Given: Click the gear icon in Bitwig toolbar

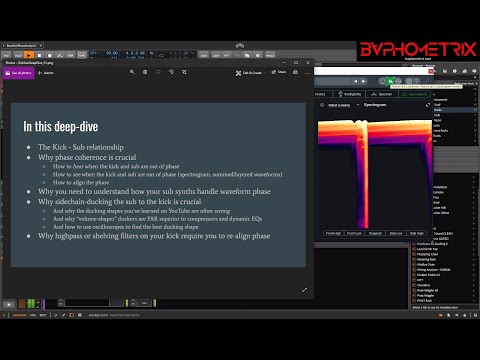Looking at the screenshot, I should coord(258,55).
